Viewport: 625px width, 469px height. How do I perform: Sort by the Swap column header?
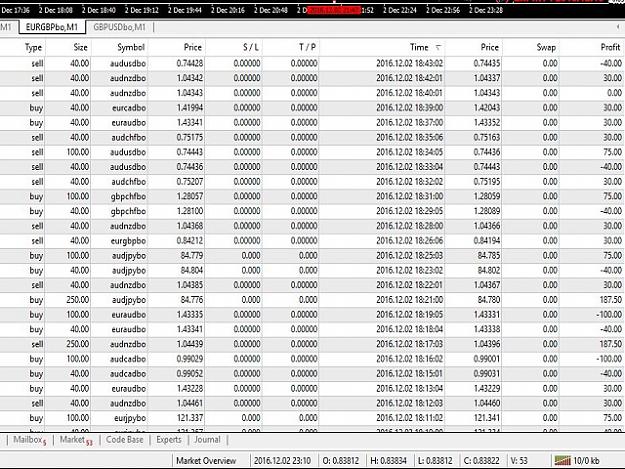point(546,47)
